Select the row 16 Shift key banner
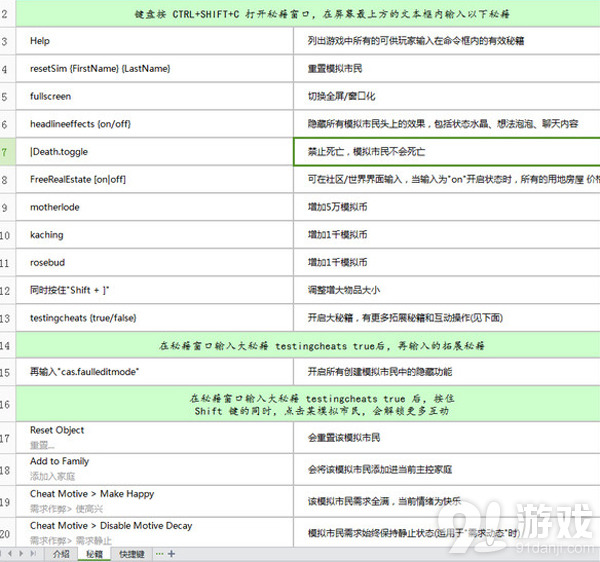The image size is (600, 562). coord(308,404)
